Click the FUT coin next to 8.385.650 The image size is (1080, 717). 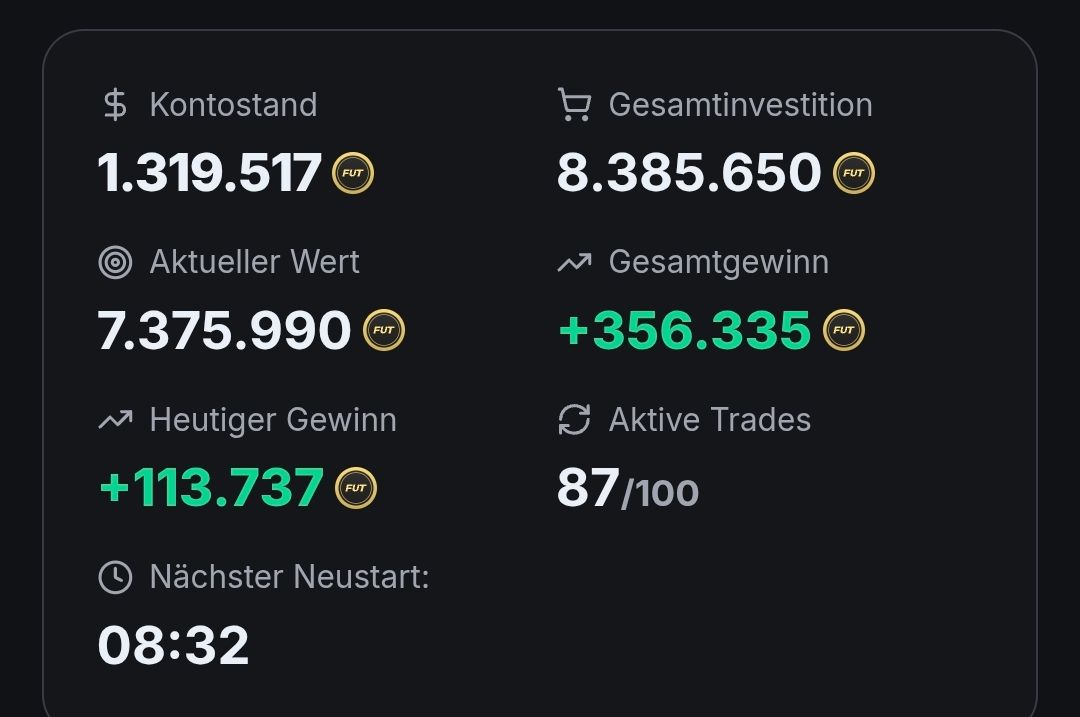tap(853, 173)
